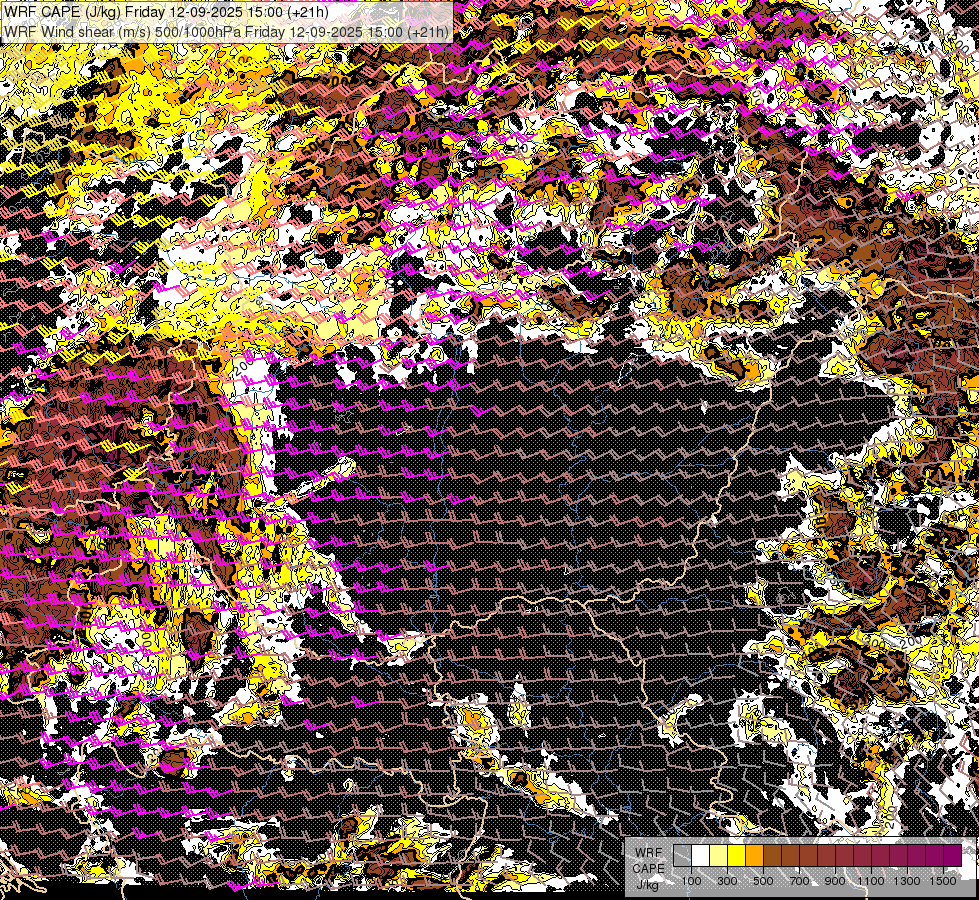Click the 'J/kg' unit label in the legend
Viewport: 979px width, 900px height.
[647, 884]
